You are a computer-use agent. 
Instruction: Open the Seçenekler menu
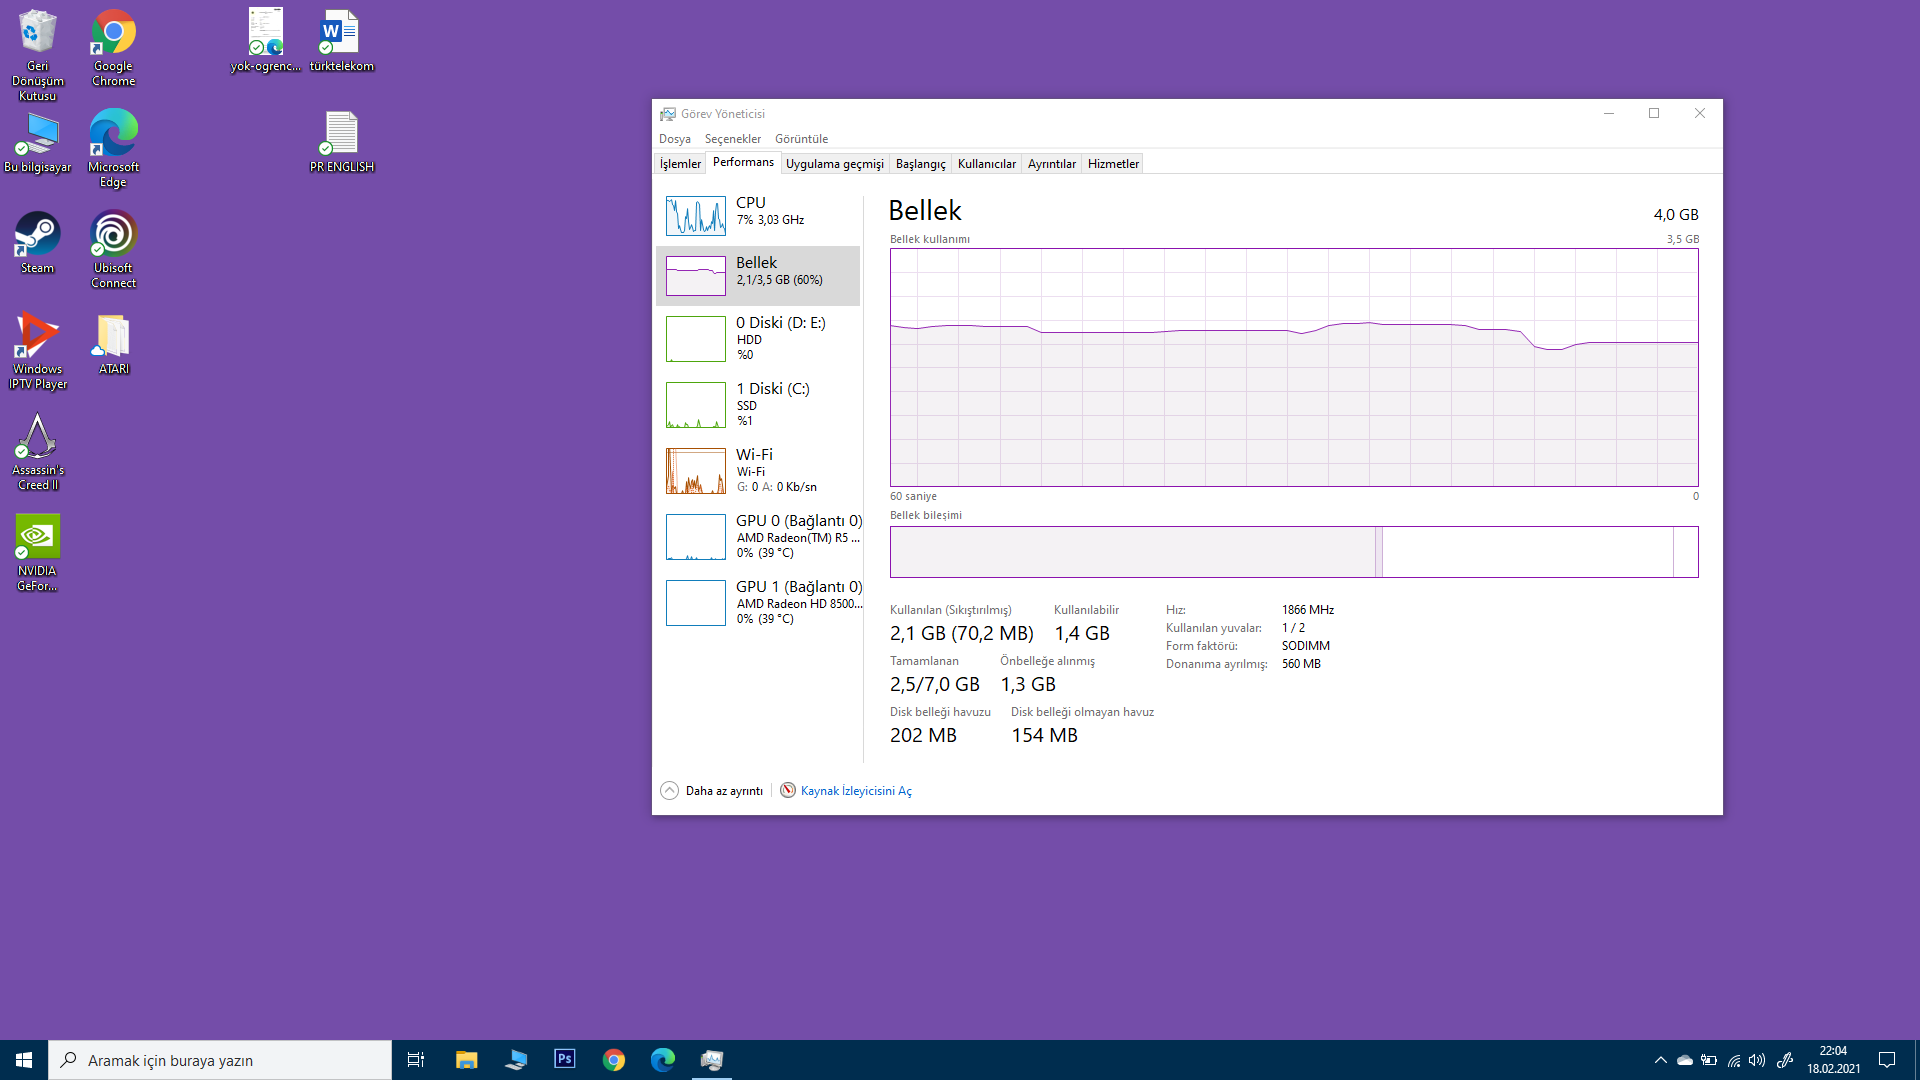tap(733, 139)
